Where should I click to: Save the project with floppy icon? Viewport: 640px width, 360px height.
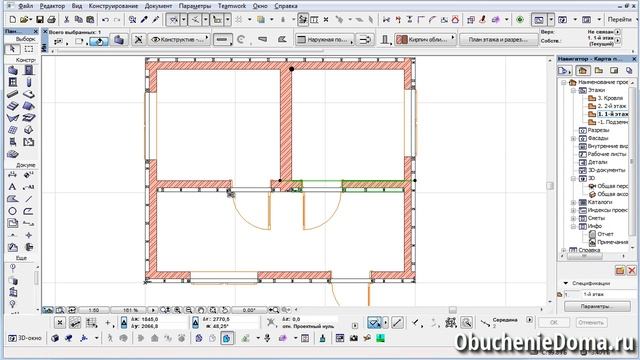pos(40,19)
